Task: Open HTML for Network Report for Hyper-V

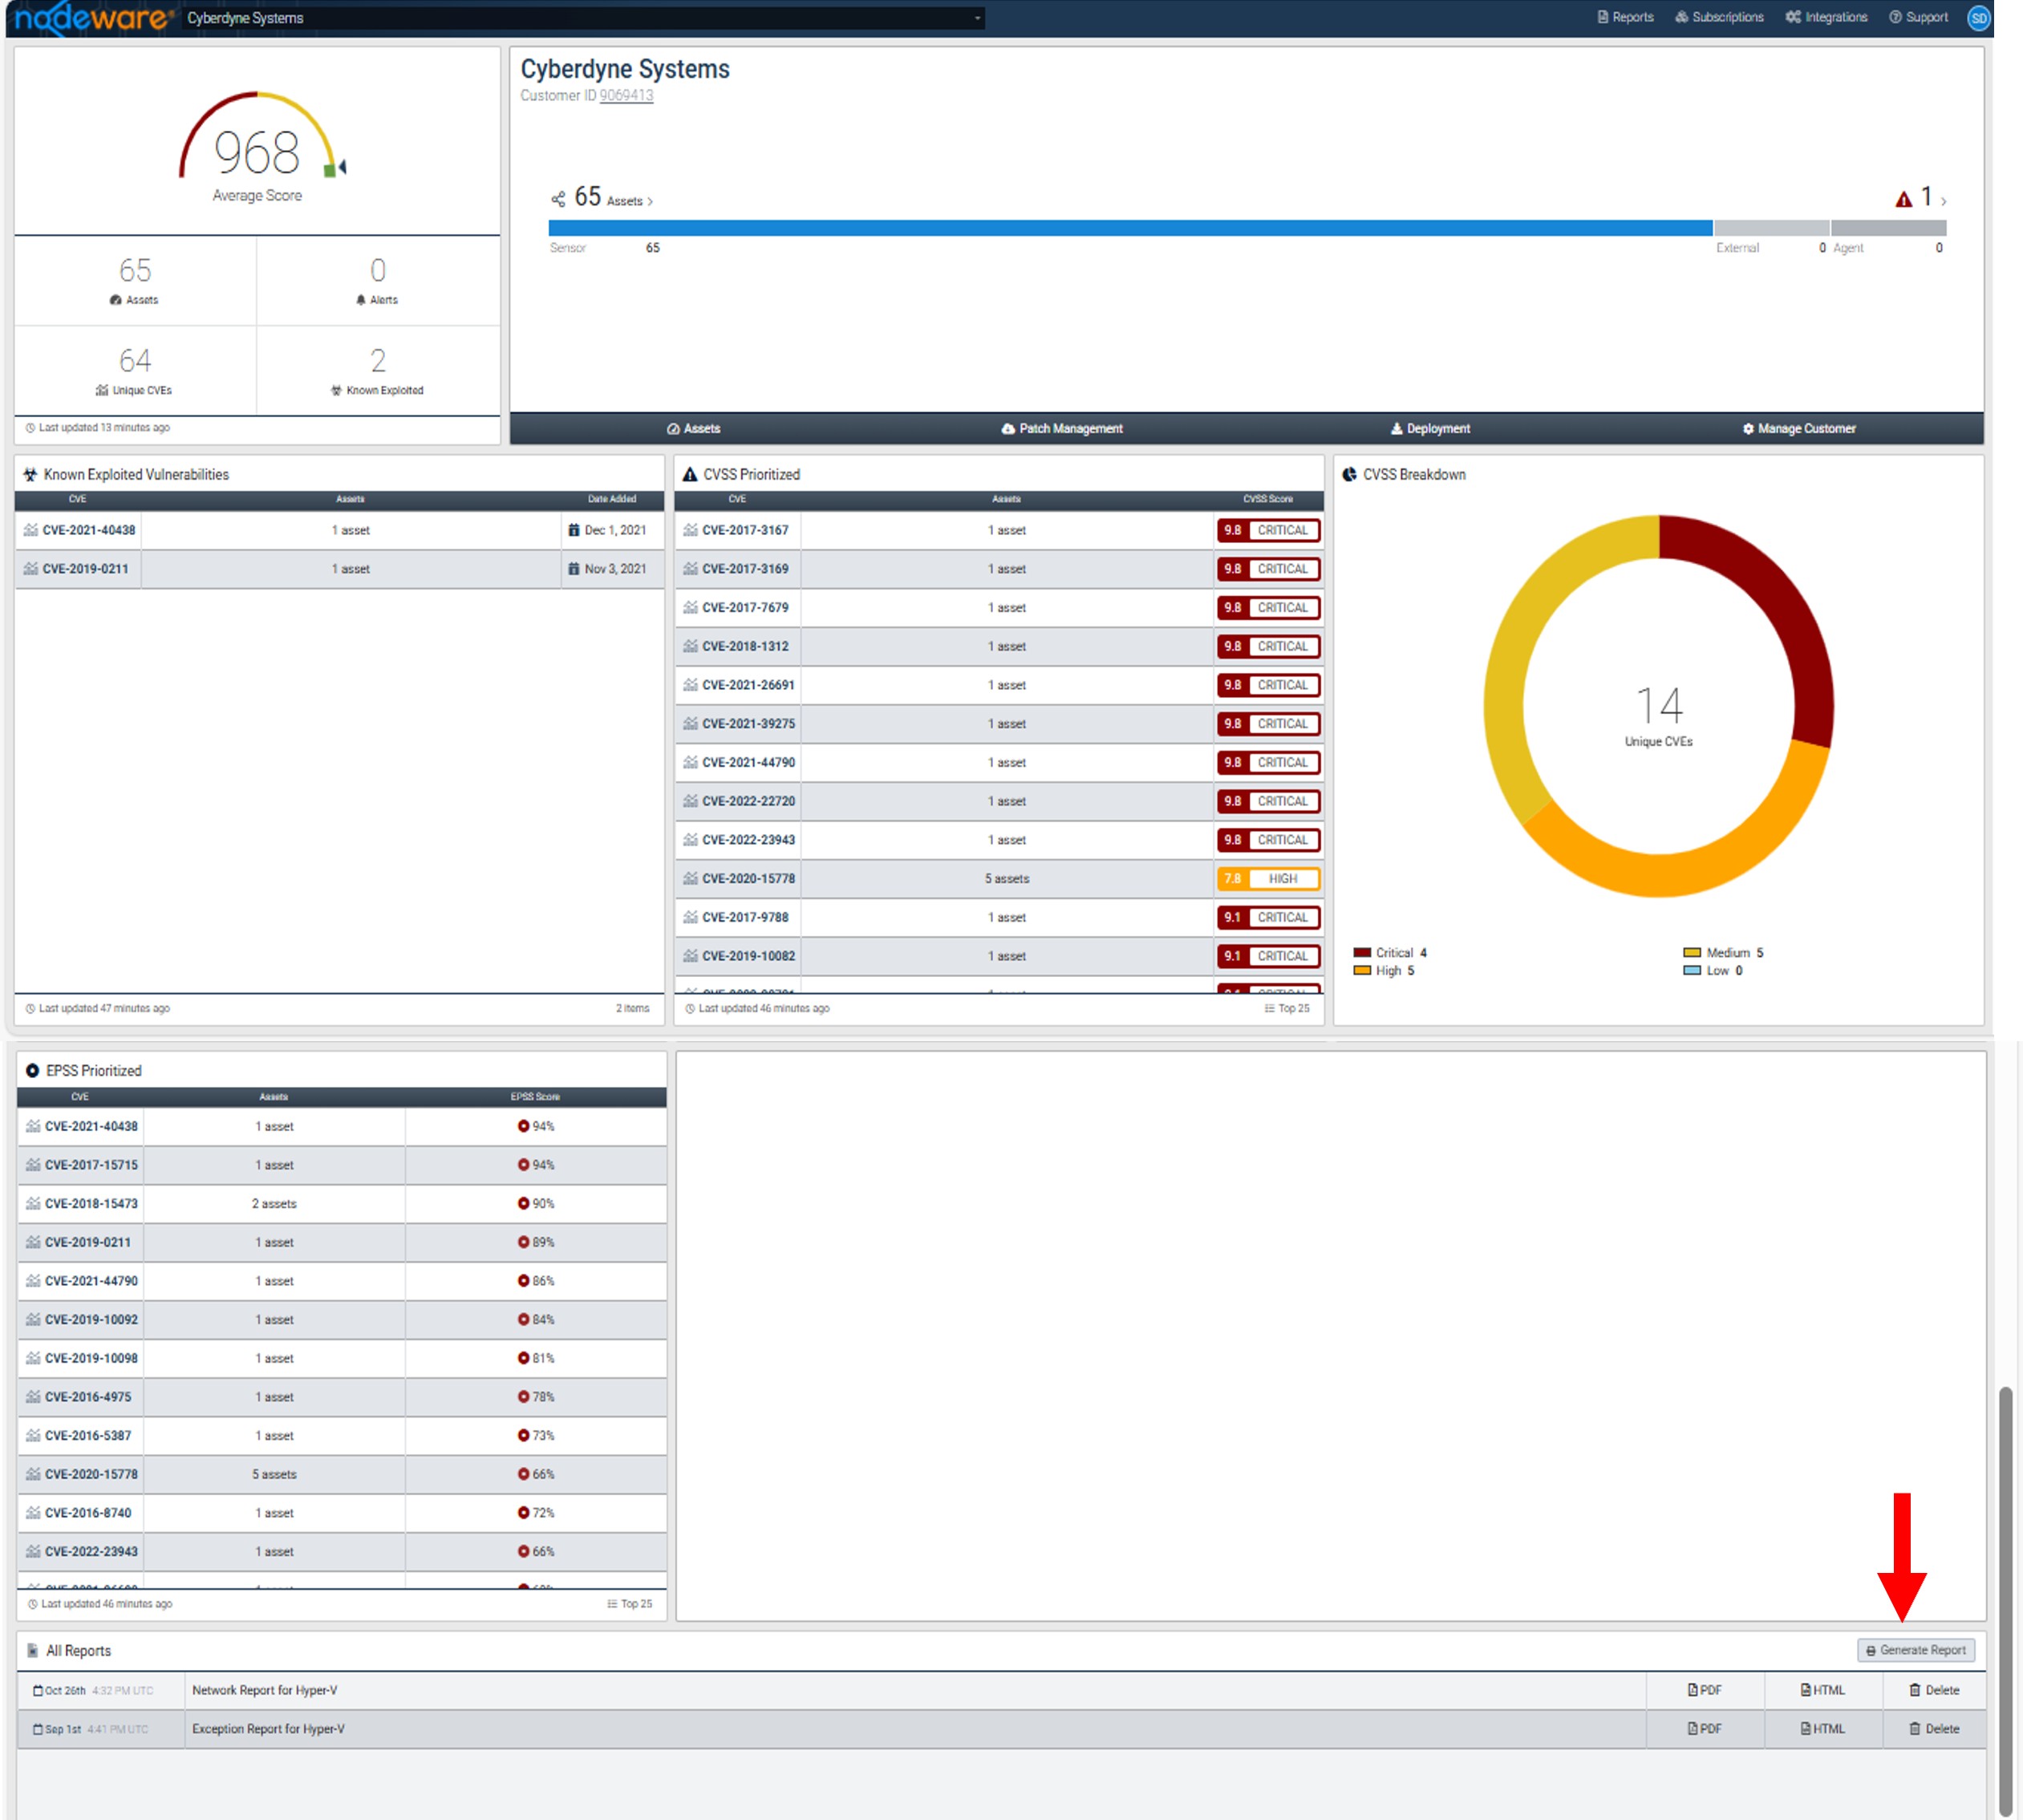Action: (1823, 1691)
